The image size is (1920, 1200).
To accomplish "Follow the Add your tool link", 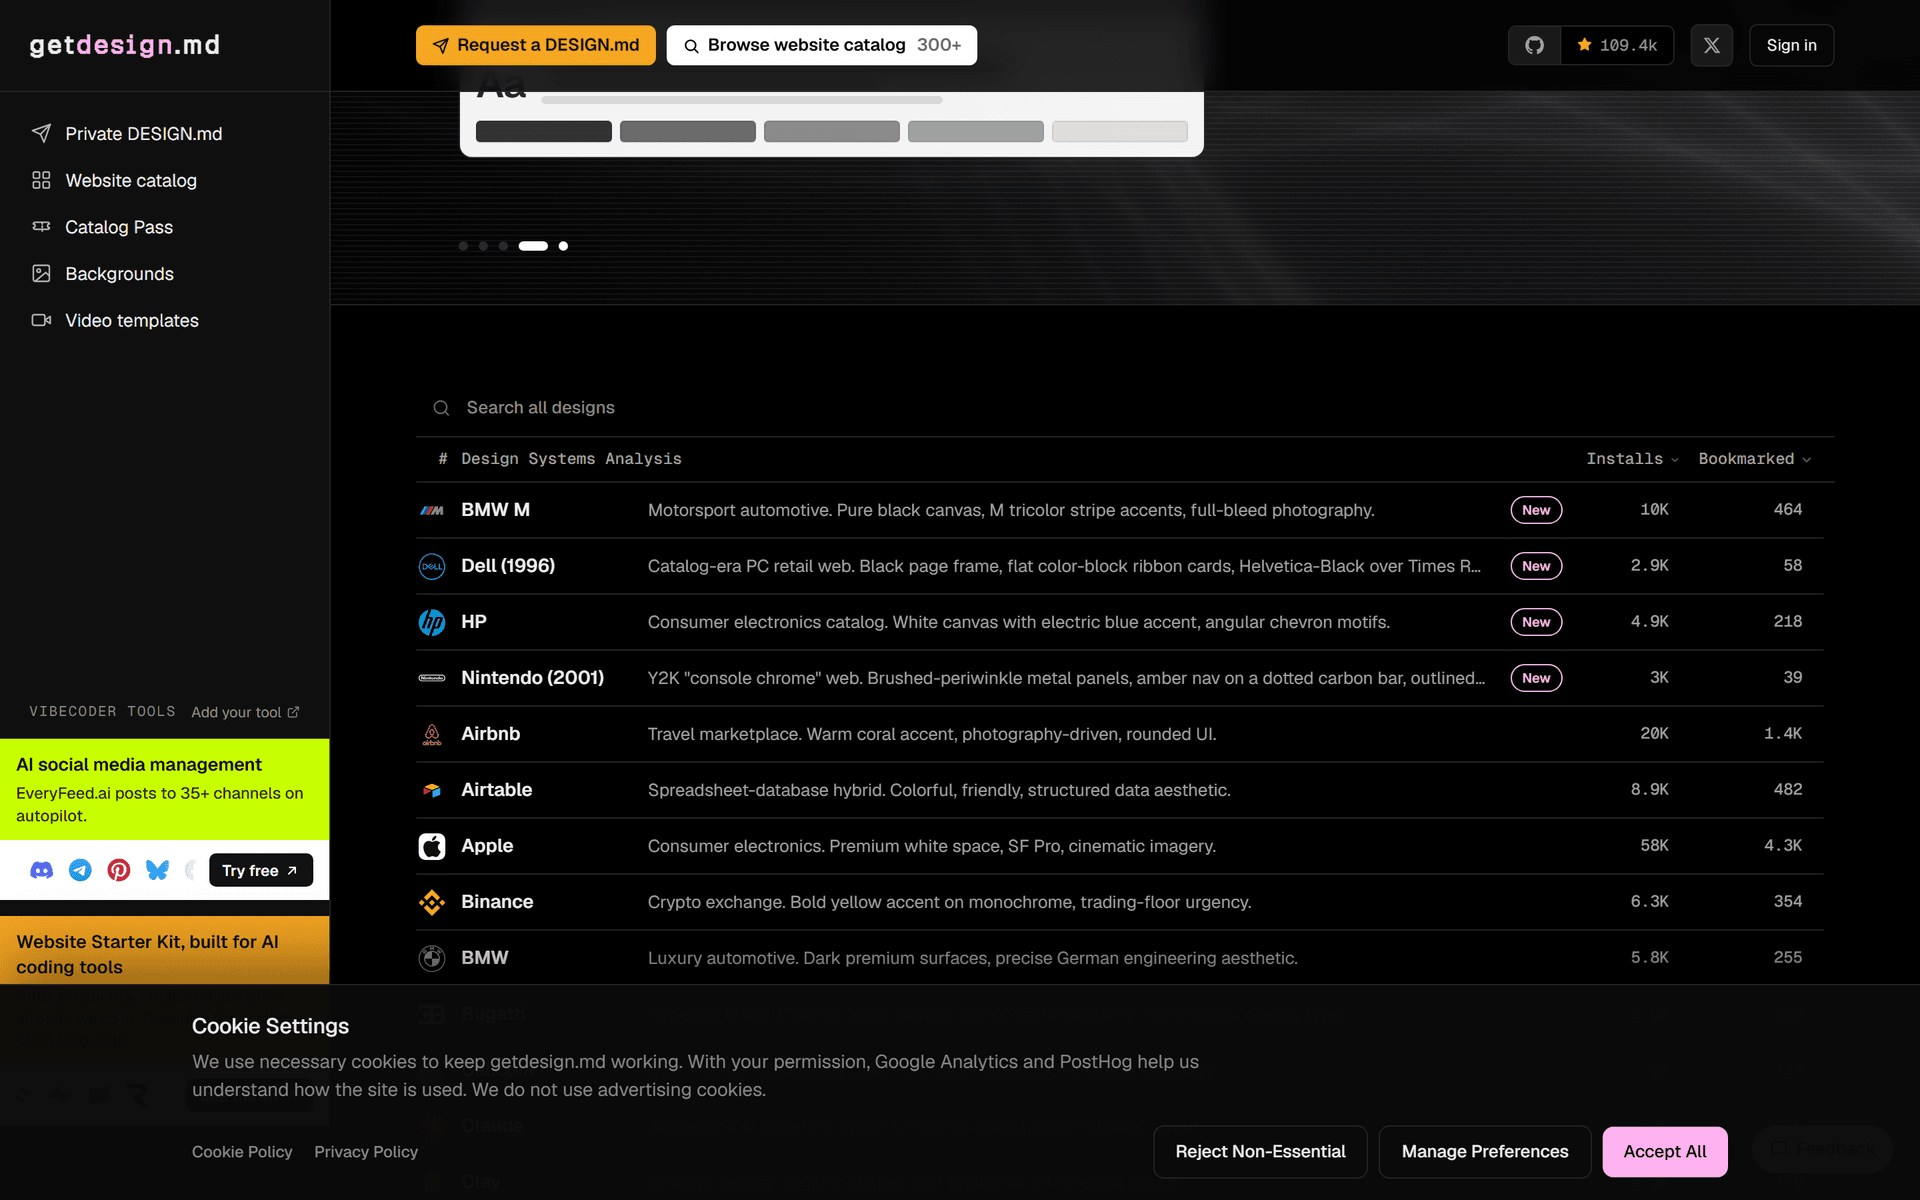I will click(245, 712).
